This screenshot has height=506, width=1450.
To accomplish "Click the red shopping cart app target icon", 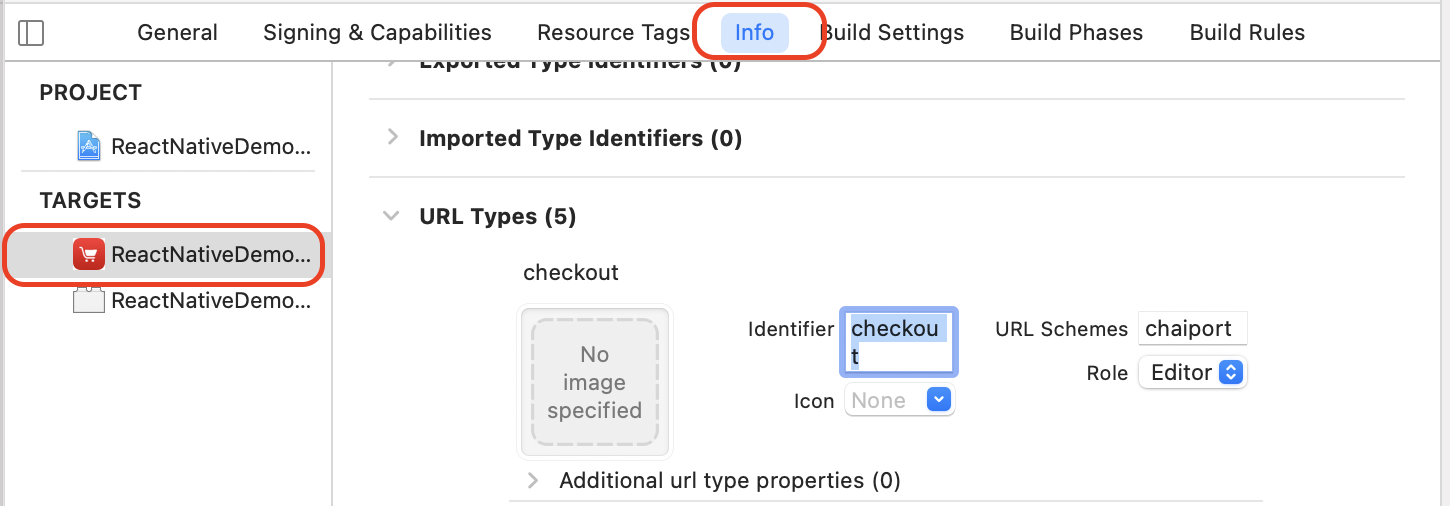I will (x=89, y=254).
